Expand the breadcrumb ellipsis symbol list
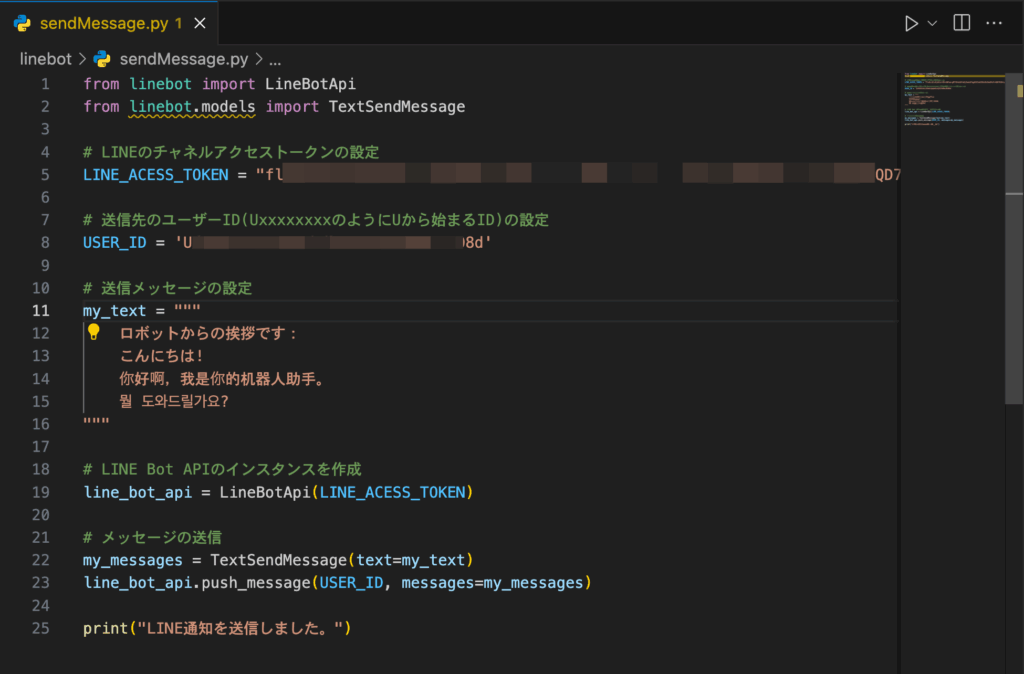The height and width of the screenshot is (674, 1024). [275, 59]
